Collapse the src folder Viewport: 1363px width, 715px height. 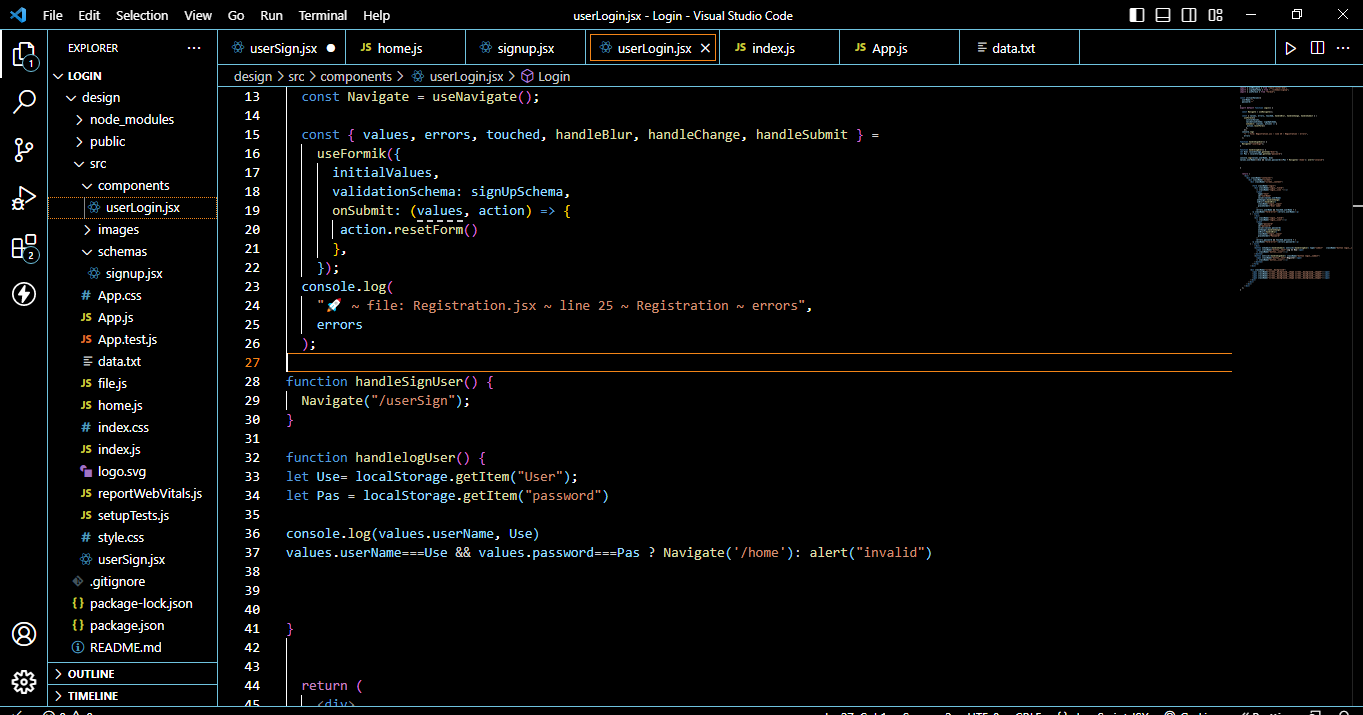(132, 163)
